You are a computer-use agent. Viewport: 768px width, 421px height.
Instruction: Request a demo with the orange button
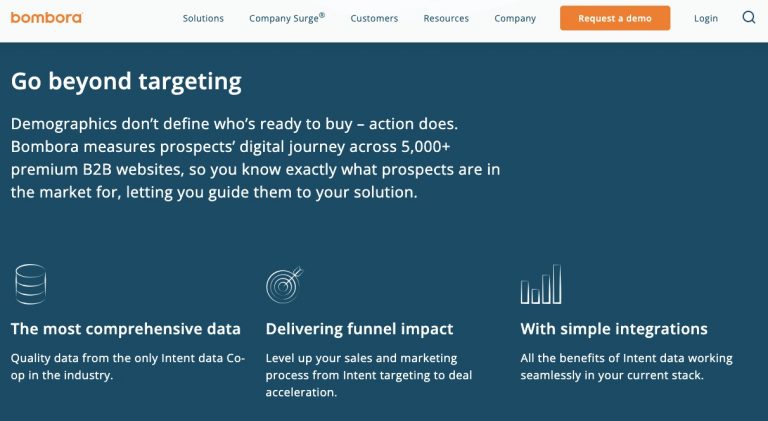(x=615, y=18)
